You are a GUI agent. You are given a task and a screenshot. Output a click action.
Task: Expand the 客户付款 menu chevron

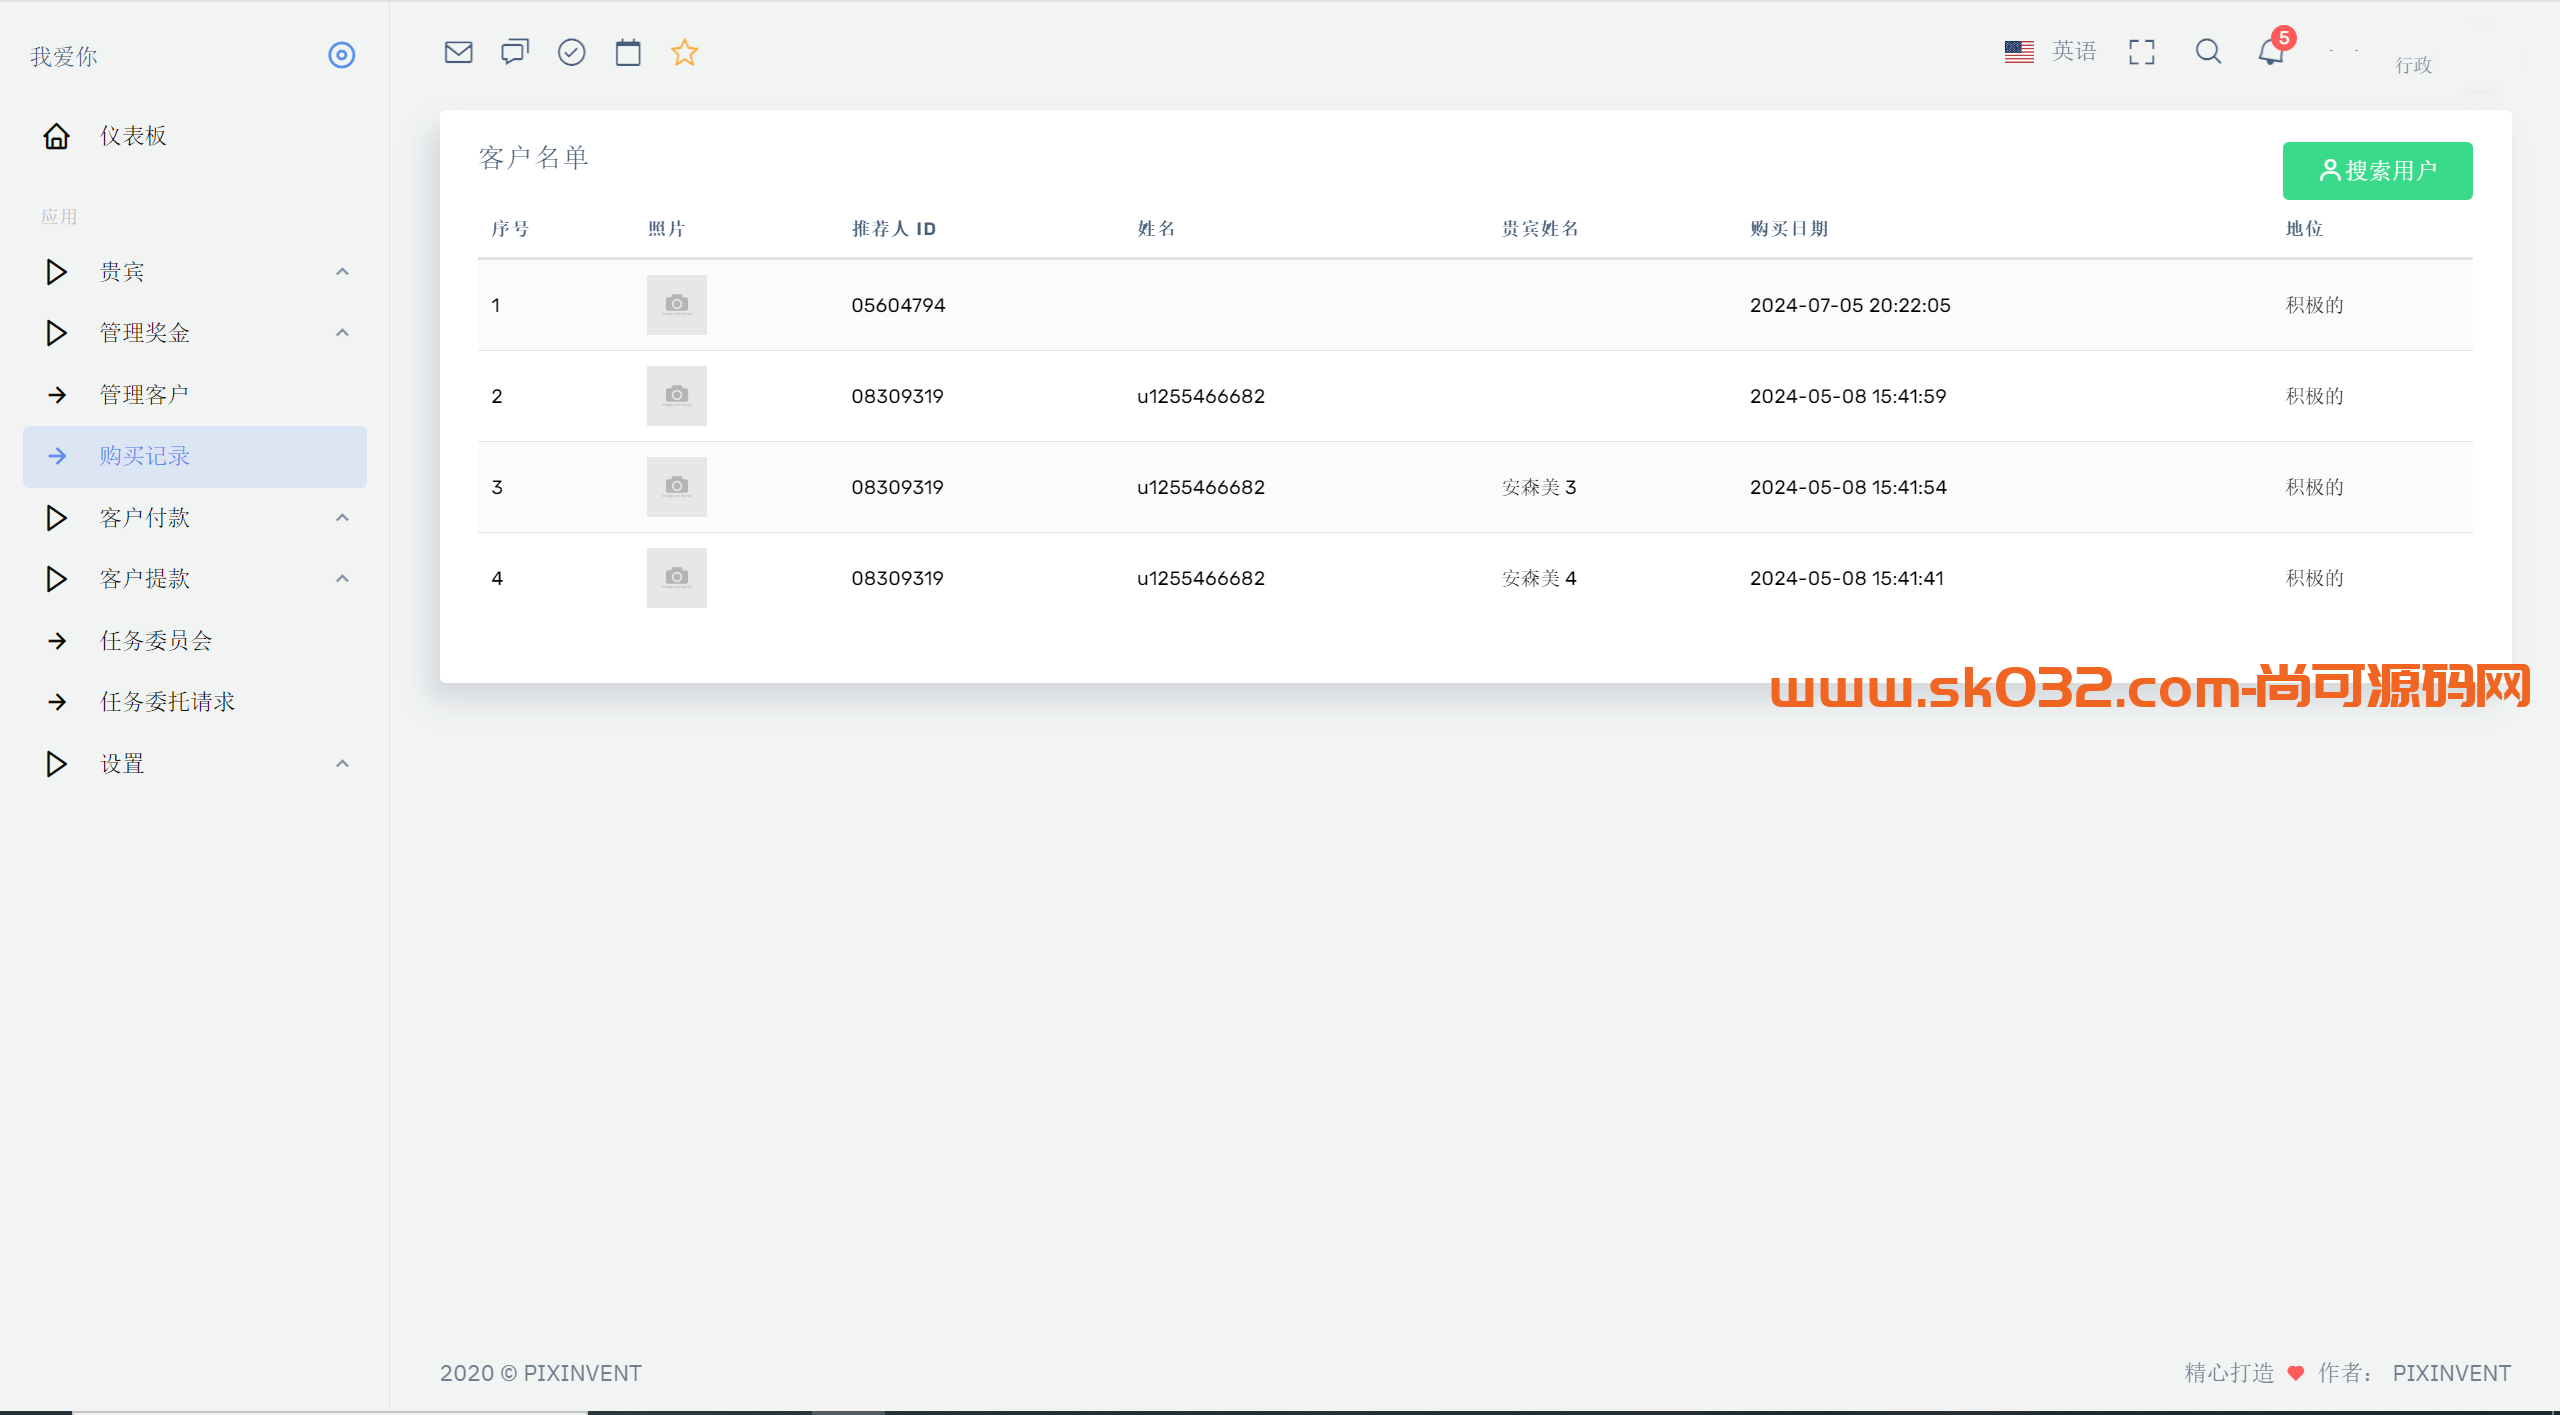[342, 518]
